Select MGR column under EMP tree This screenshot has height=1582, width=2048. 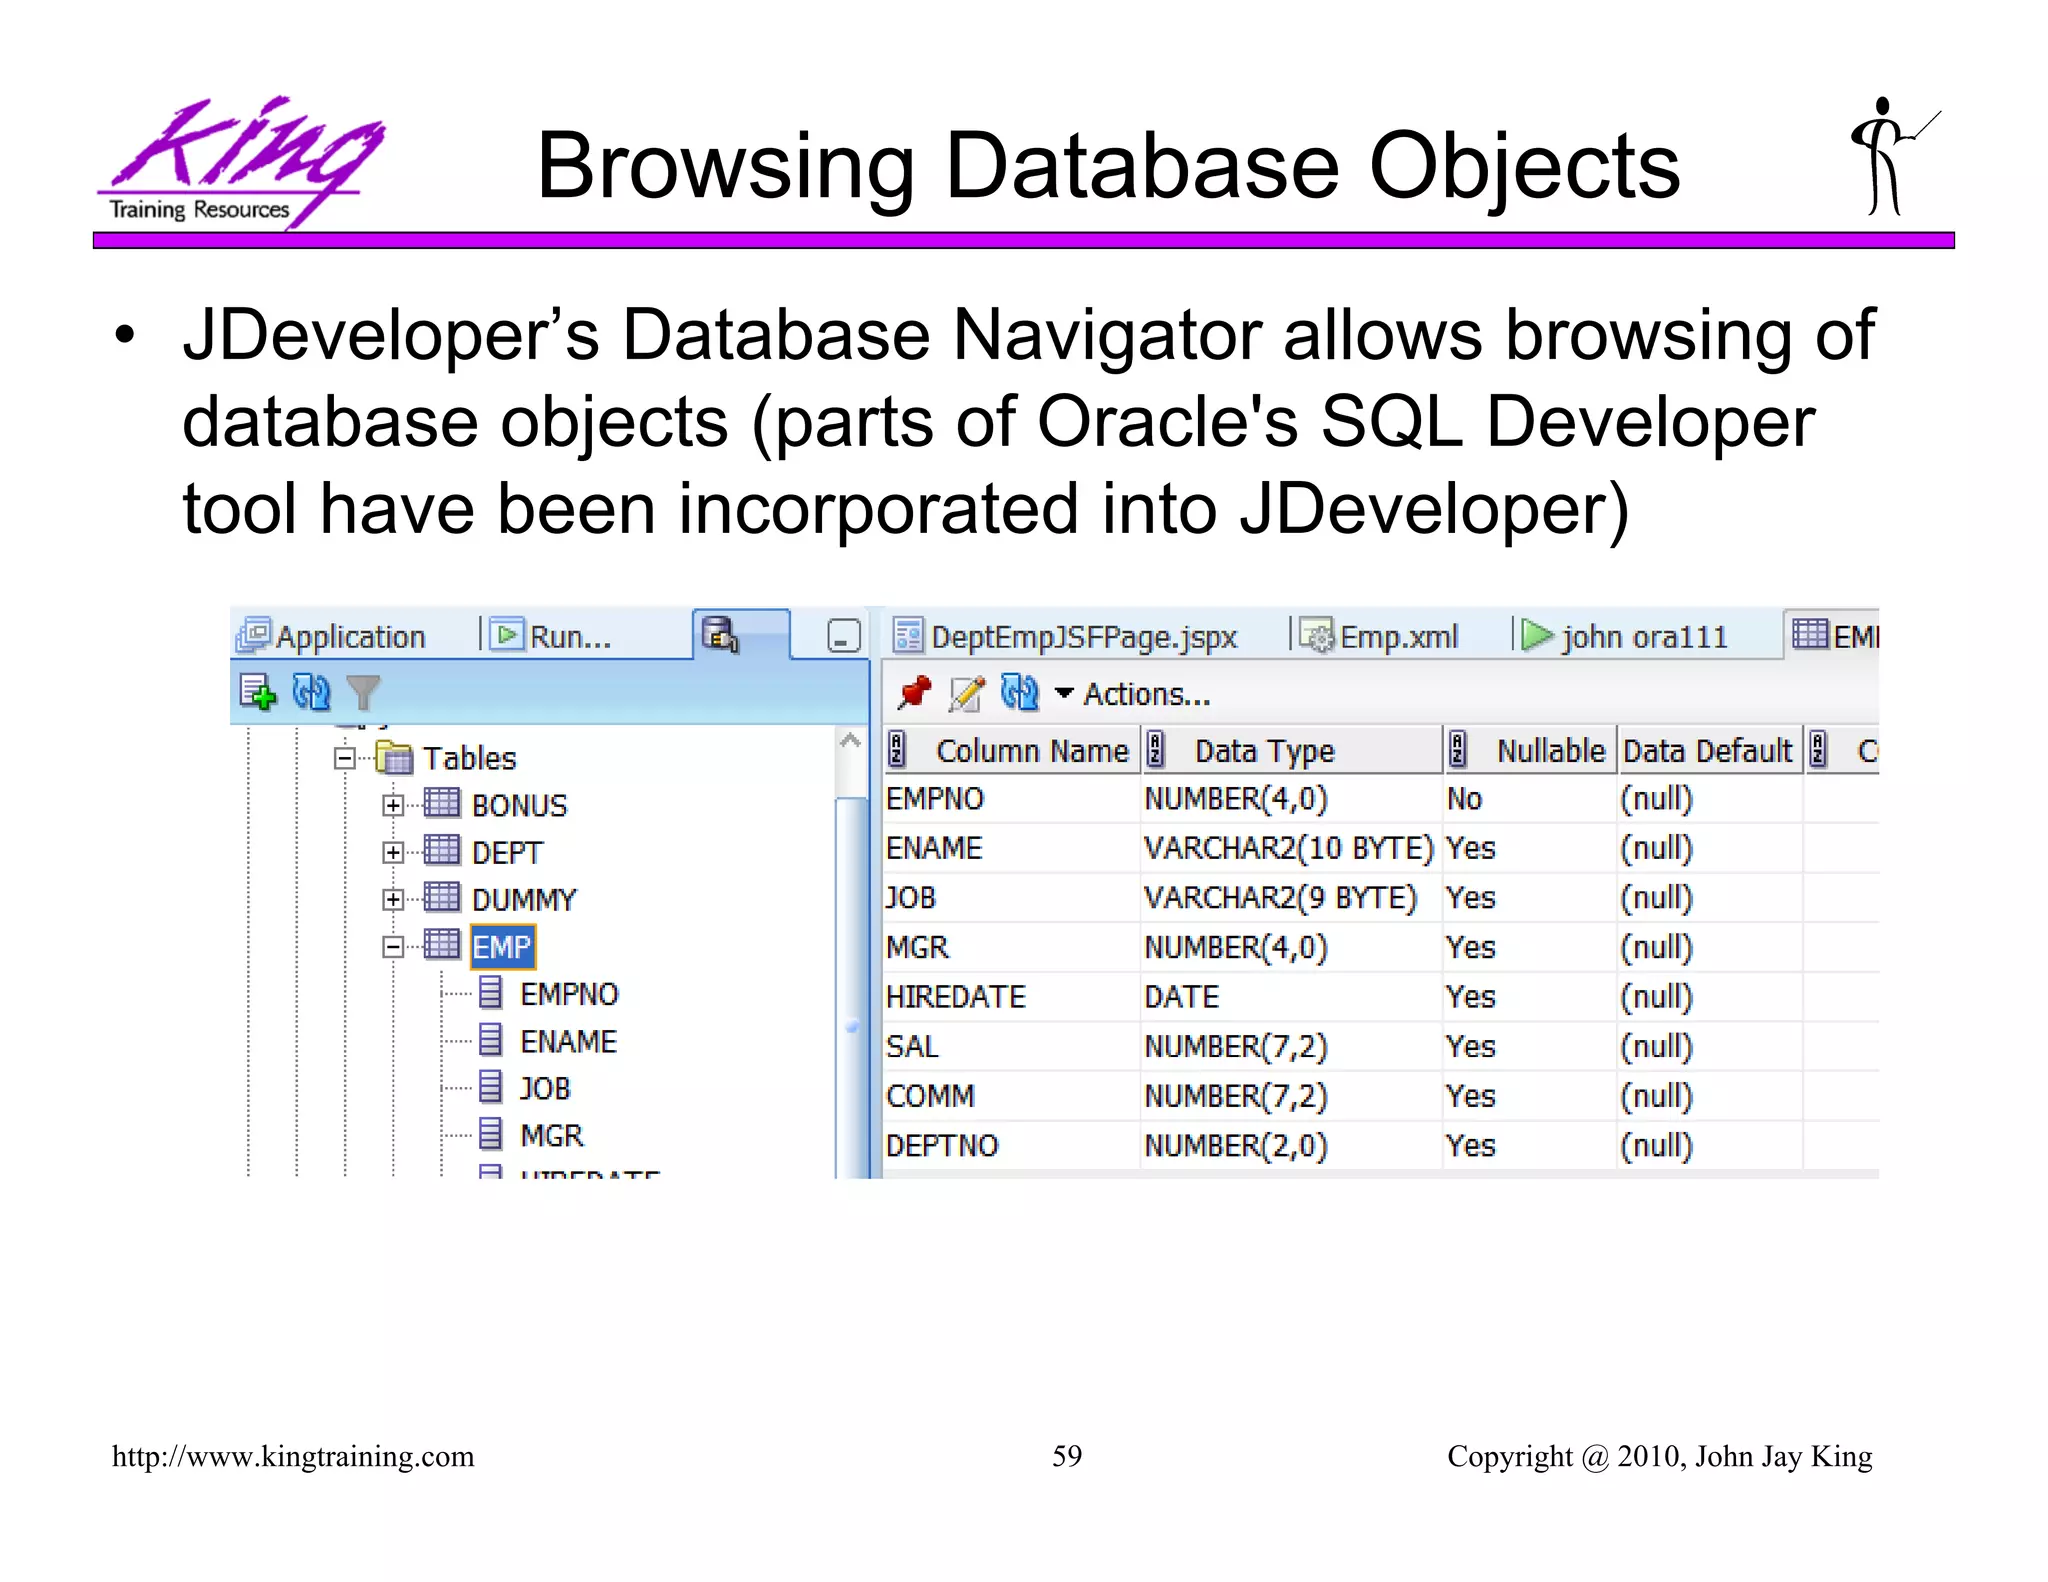click(x=551, y=1135)
